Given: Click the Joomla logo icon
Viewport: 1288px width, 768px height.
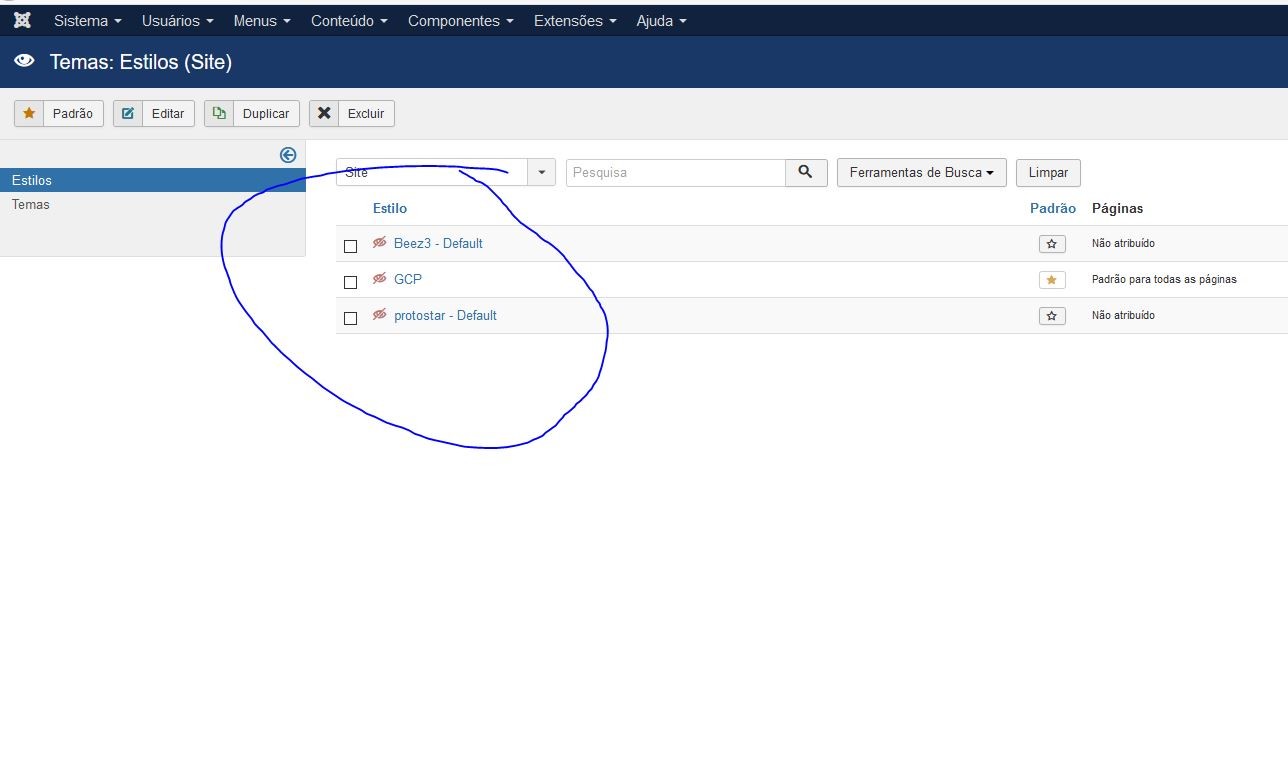Looking at the screenshot, I should point(22,20).
